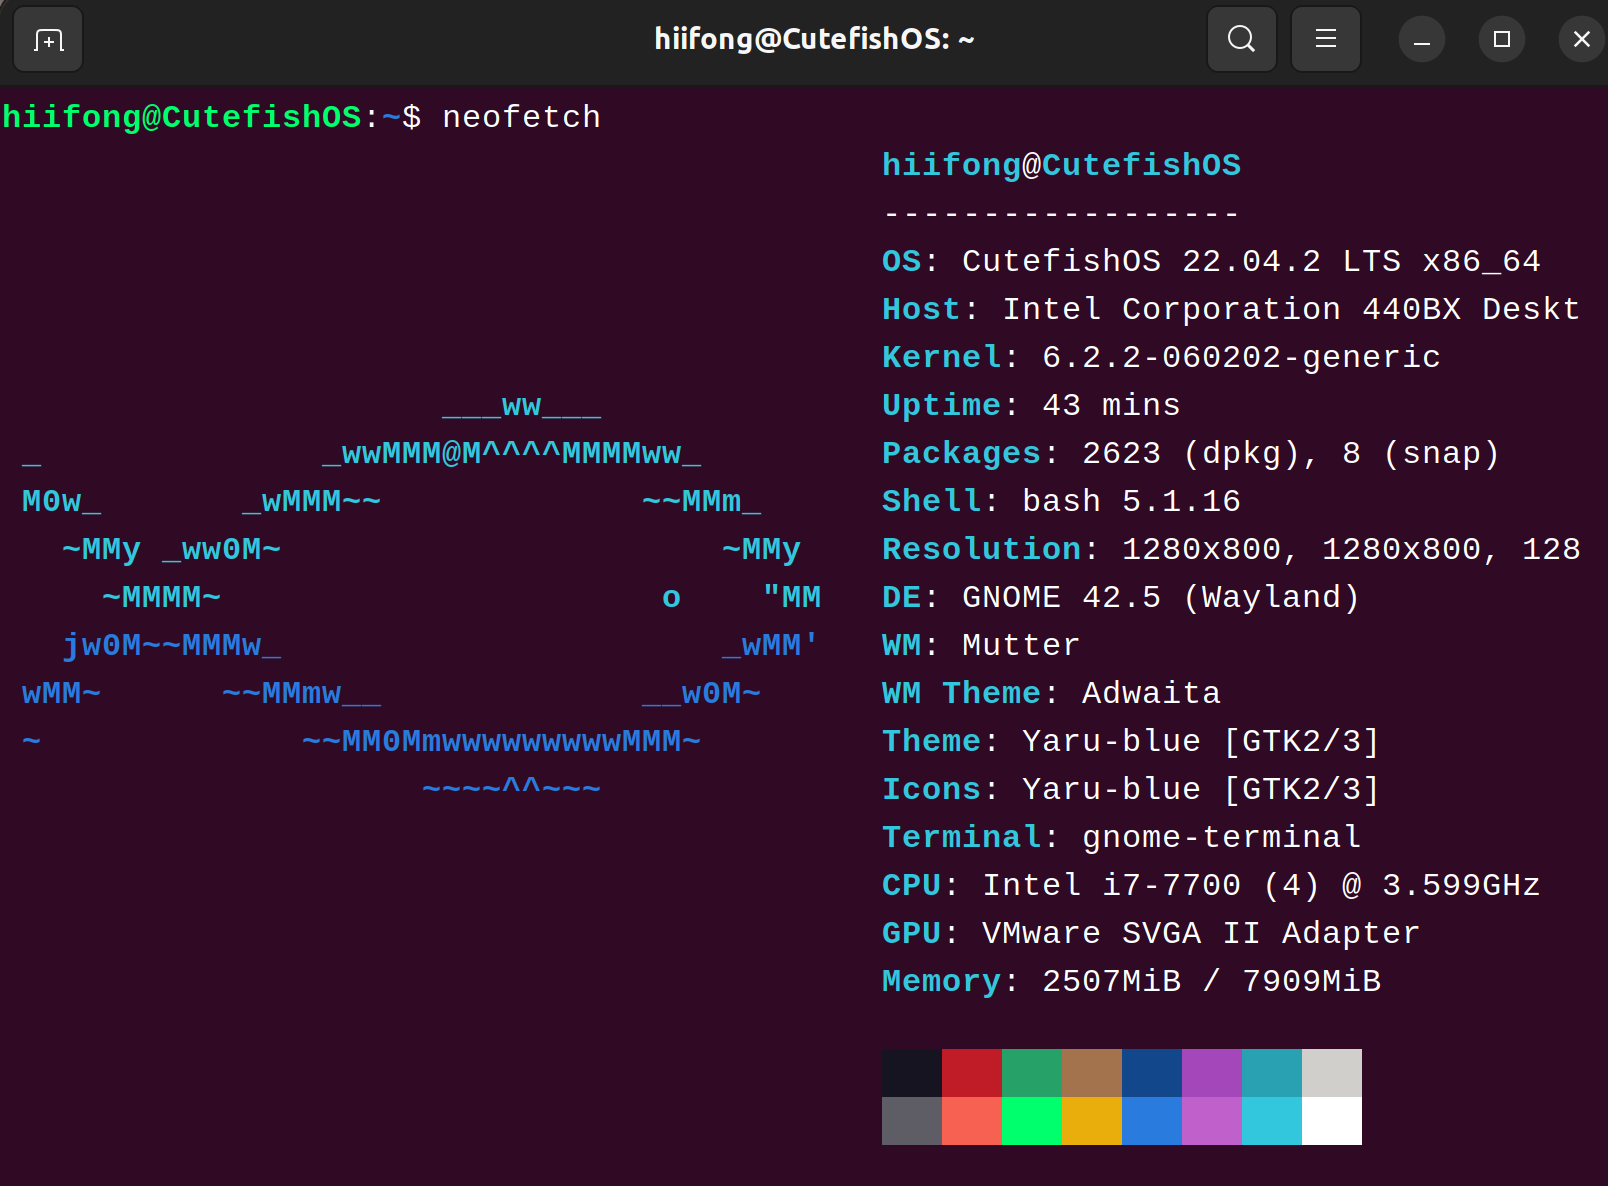This screenshot has height=1186, width=1608.
Task: Click the window title hiifong@CutefishOS: ~
Action: pos(814,40)
